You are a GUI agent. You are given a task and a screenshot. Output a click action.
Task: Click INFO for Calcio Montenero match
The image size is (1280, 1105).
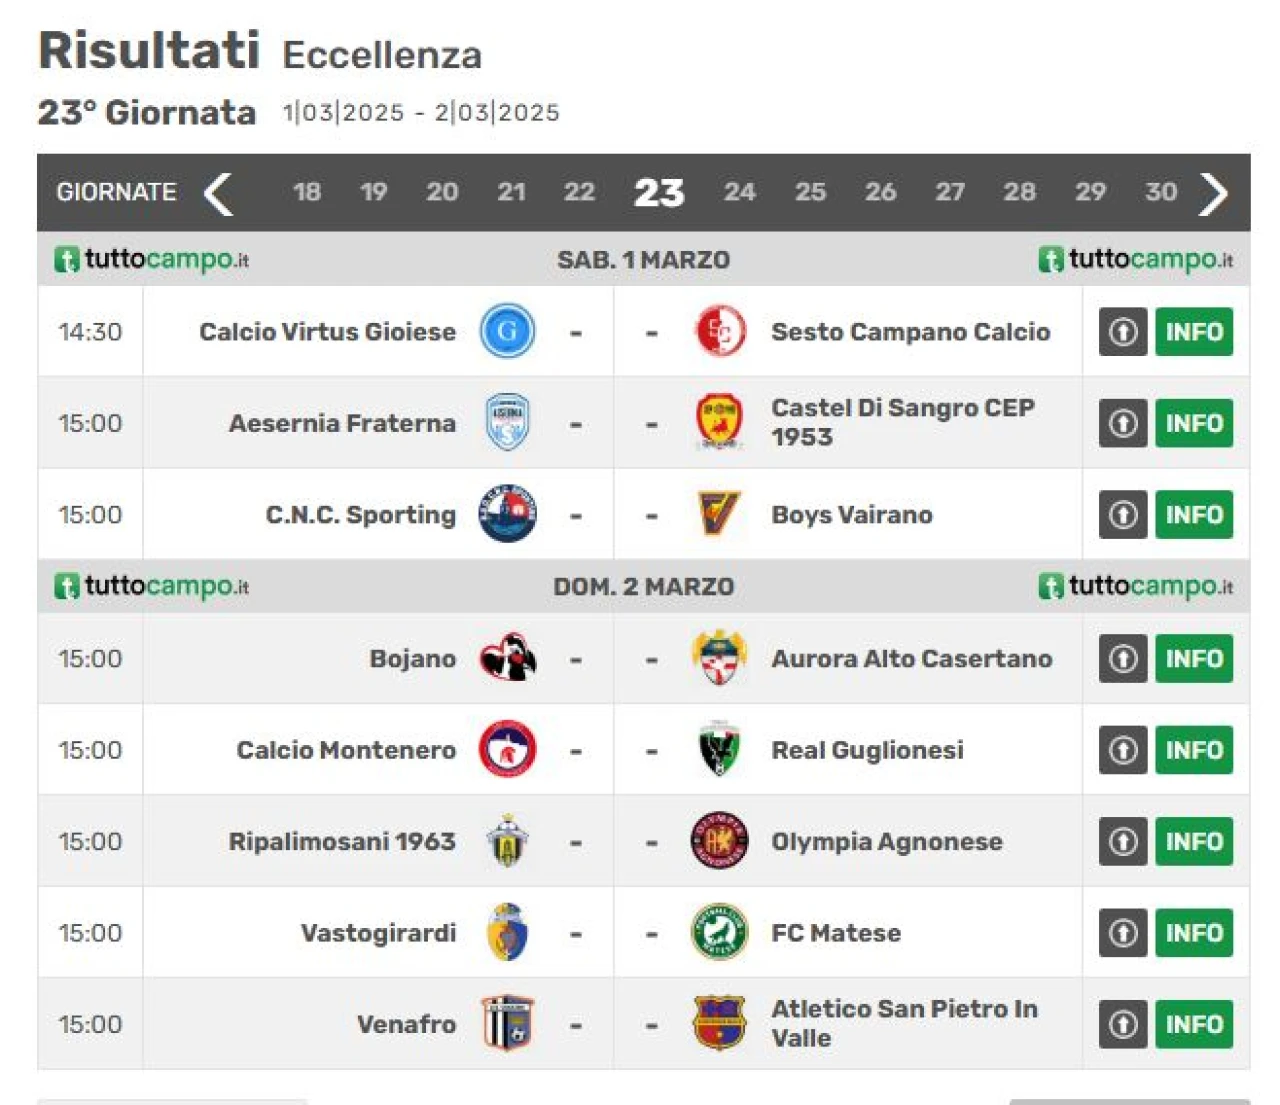point(1194,749)
